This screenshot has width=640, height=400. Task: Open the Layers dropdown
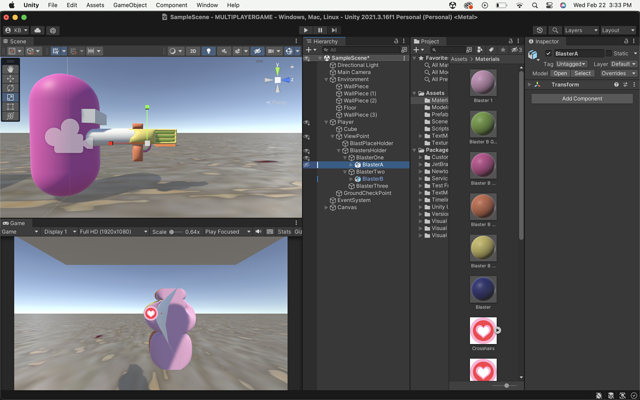(x=581, y=30)
